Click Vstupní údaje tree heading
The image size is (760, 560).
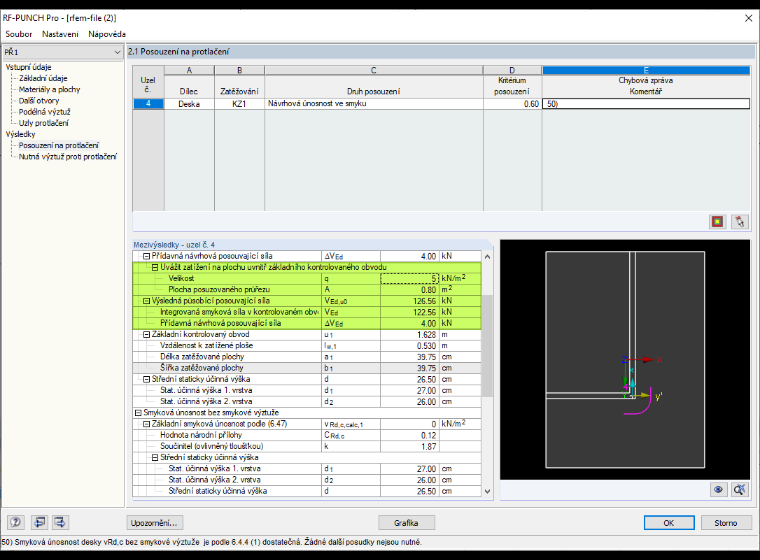[x=28, y=67]
